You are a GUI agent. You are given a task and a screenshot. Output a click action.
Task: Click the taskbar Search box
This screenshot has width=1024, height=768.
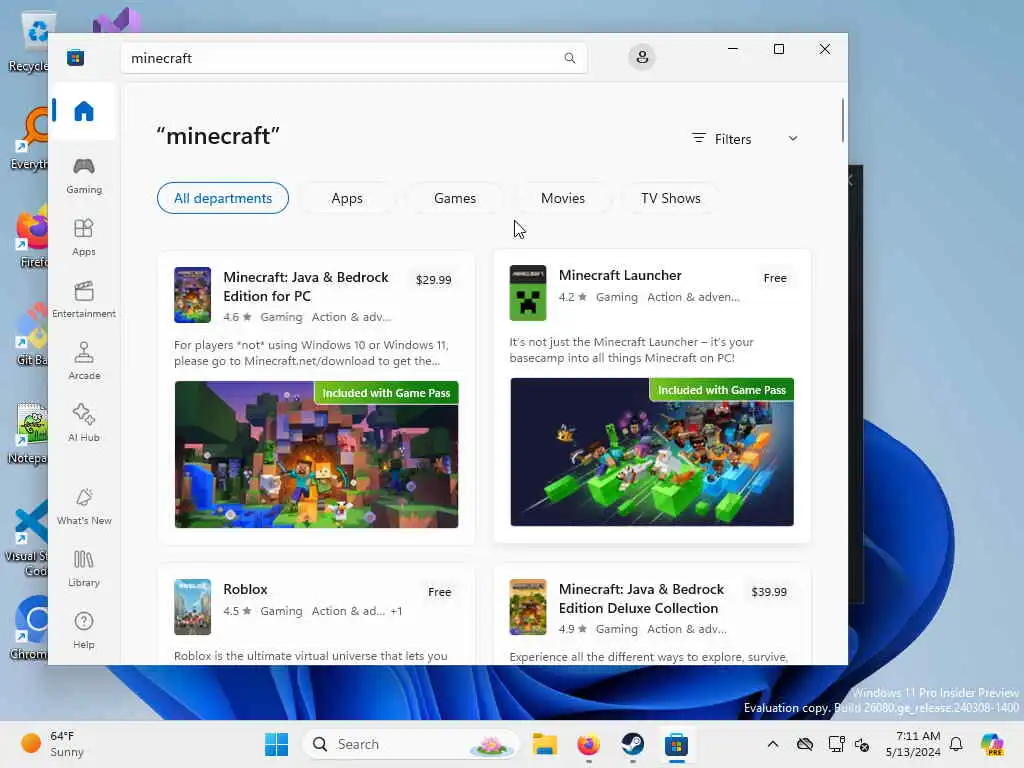(x=411, y=744)
